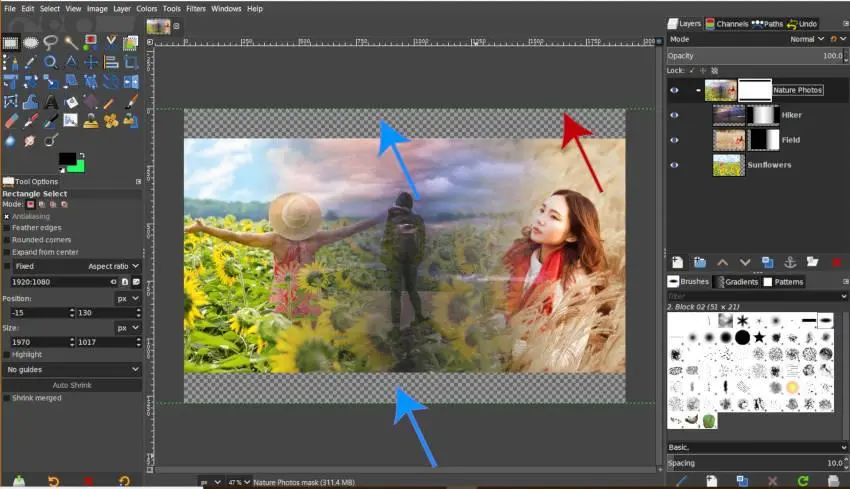This screenshot has width=850, height=489.
Task: Select the Move tool
Action: [x=91, y=62]
